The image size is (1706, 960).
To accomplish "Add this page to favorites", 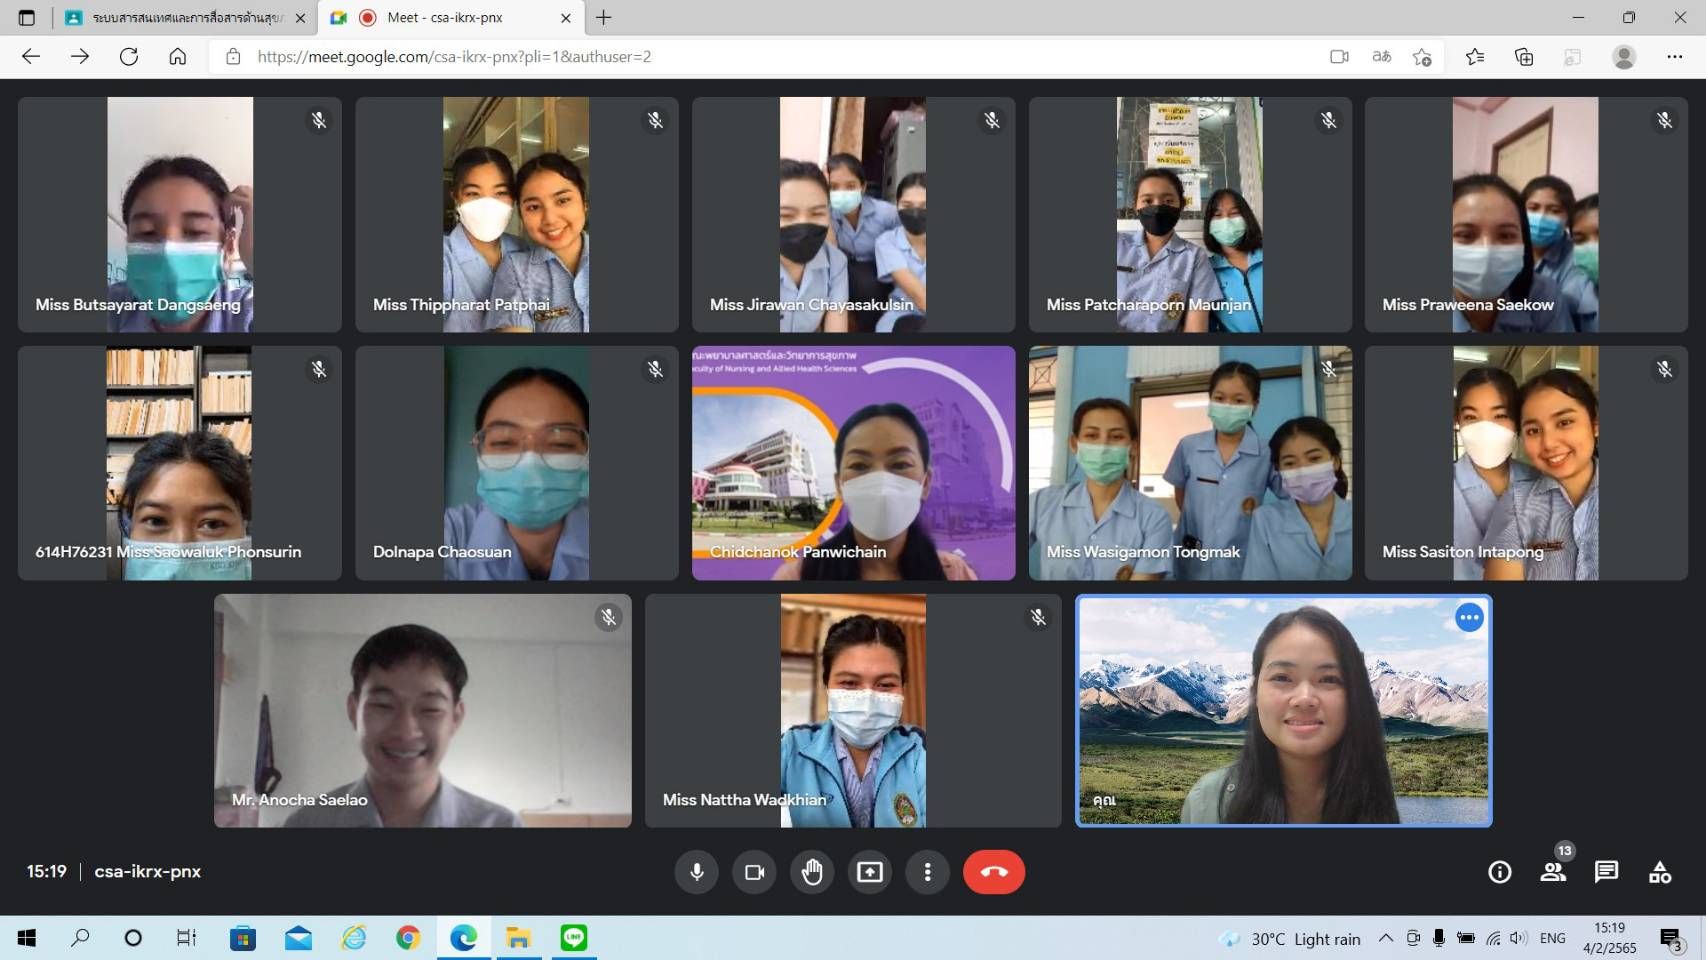I will (1422, 57).
